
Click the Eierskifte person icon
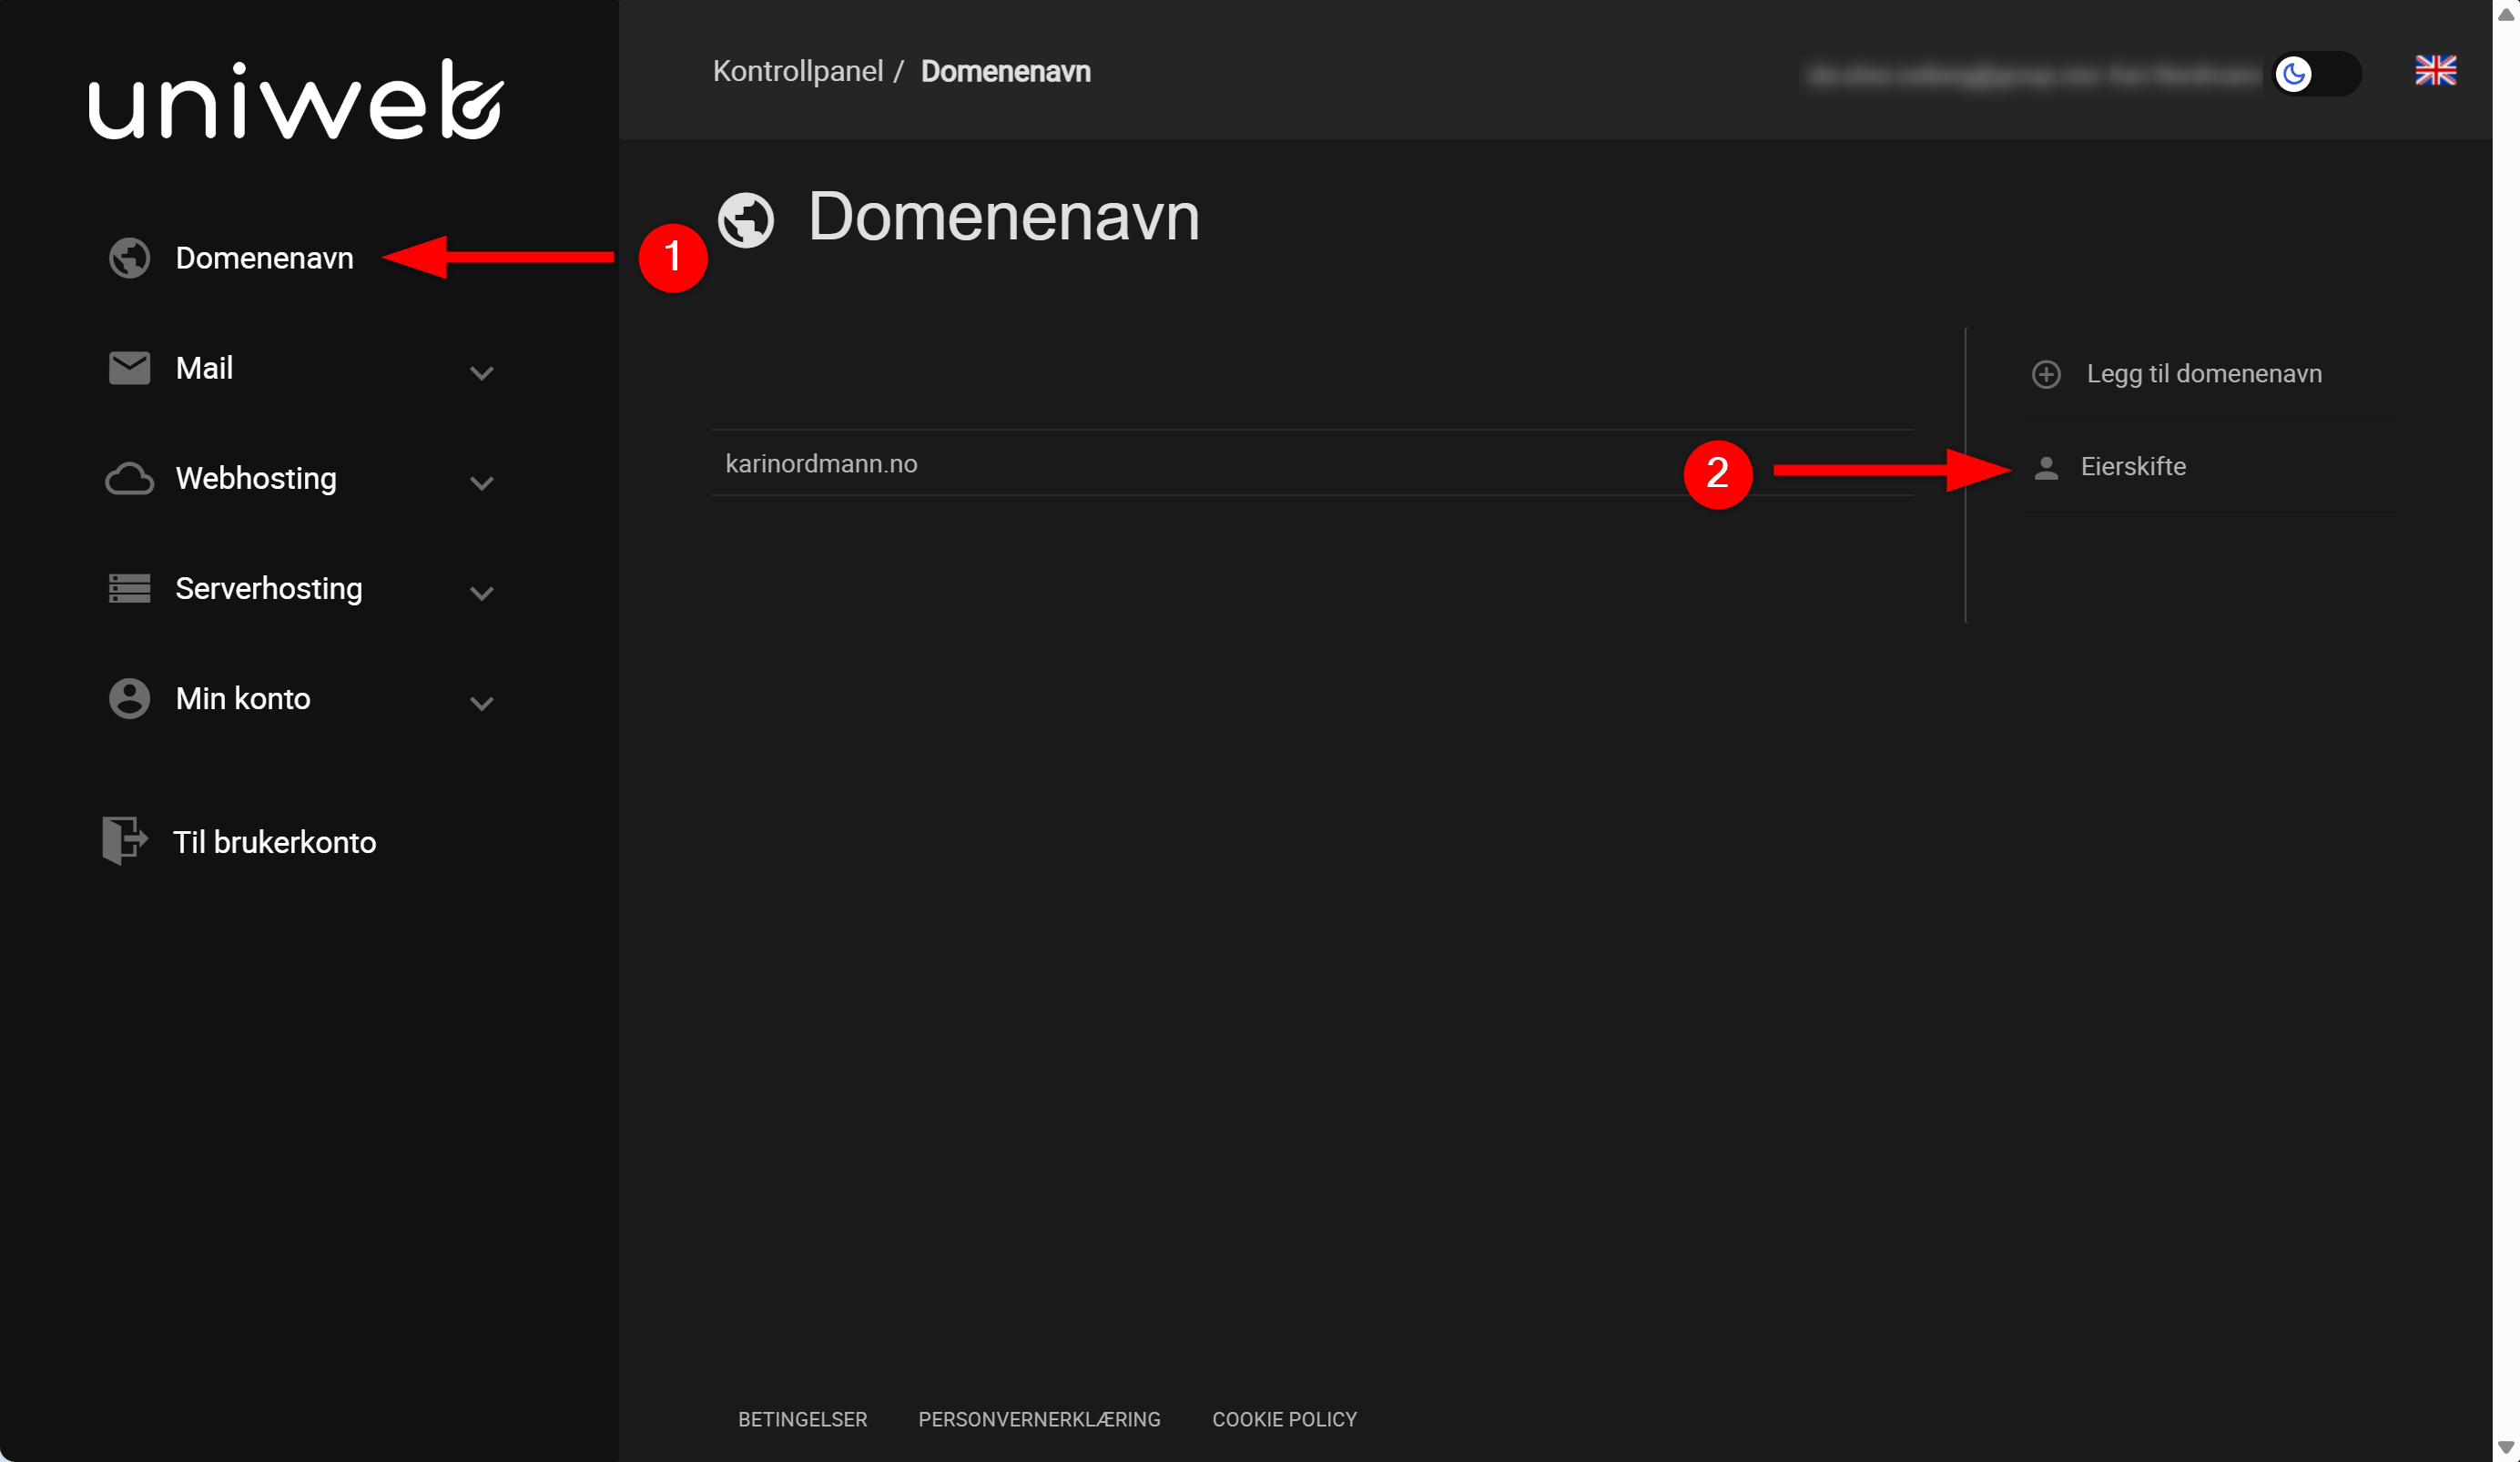tap(2046, 467)
